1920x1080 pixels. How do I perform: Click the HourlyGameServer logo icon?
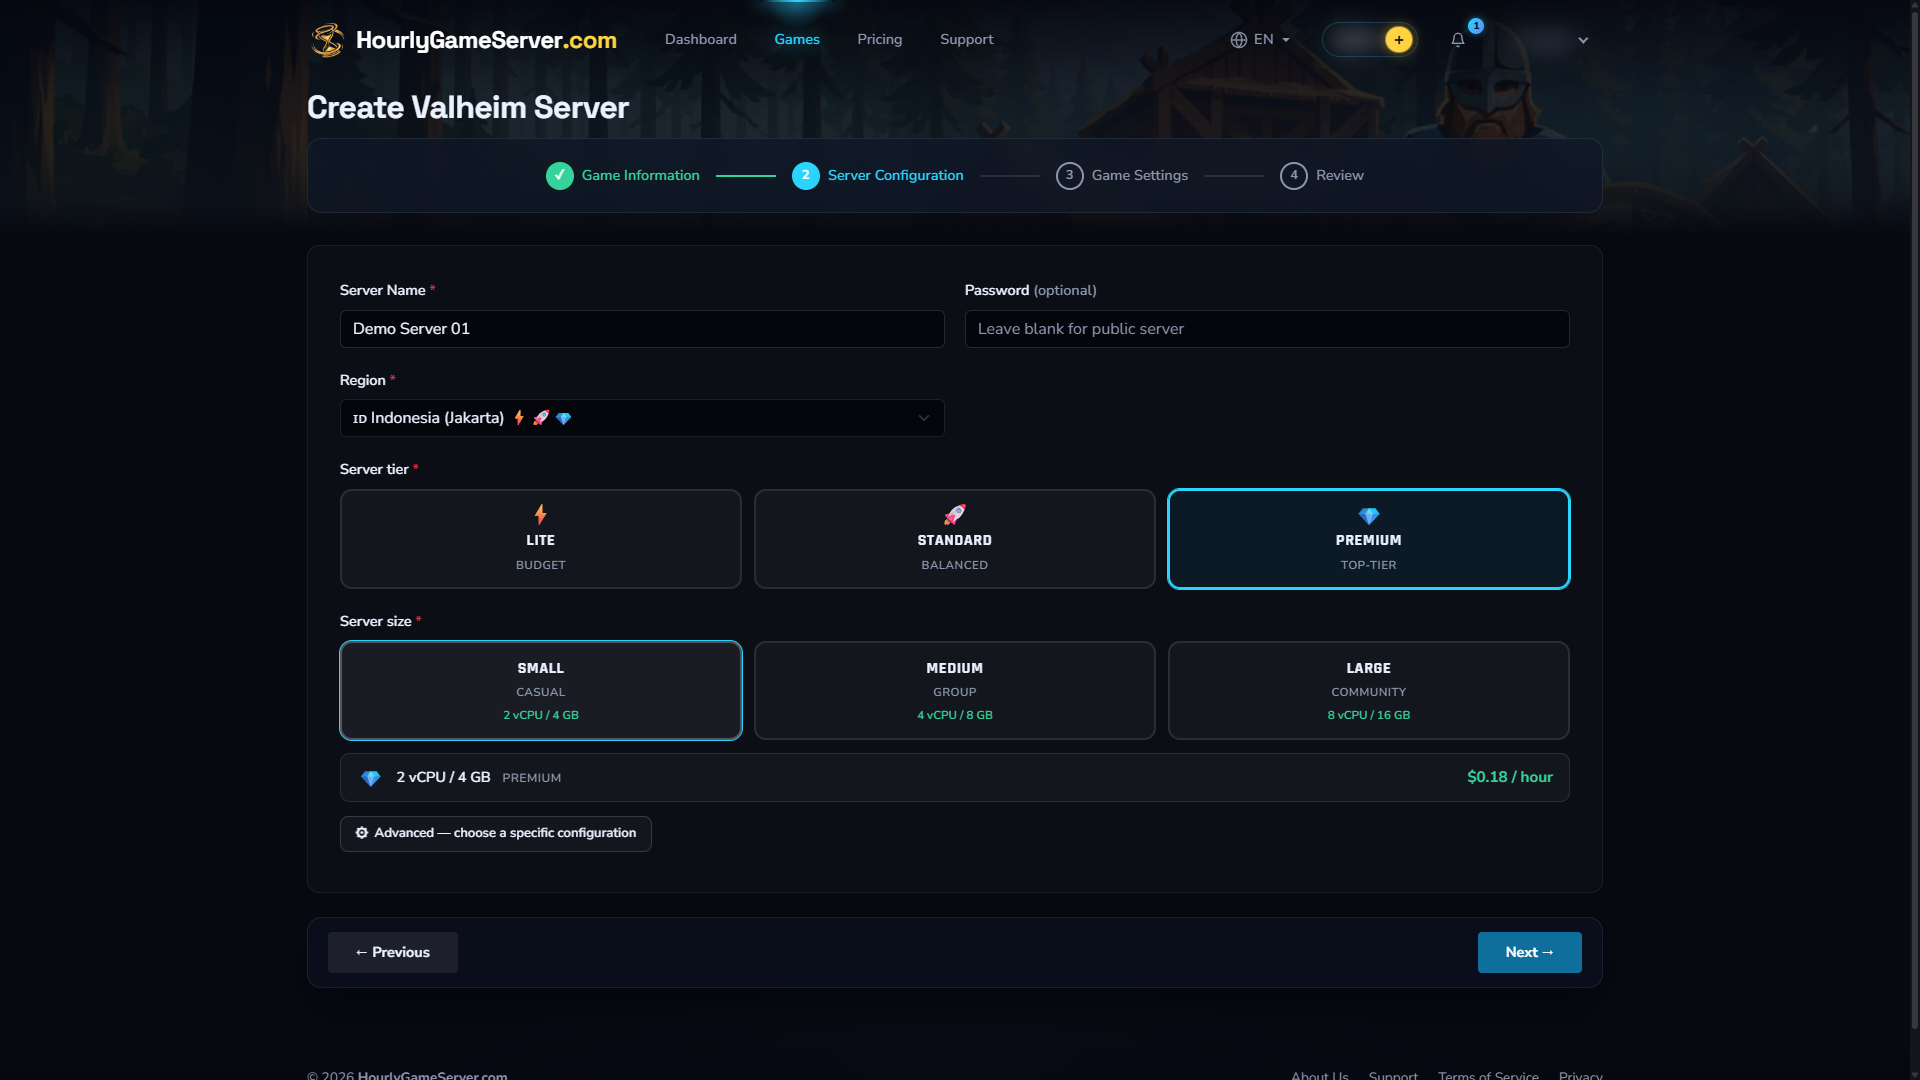click(x=327, y=40)
